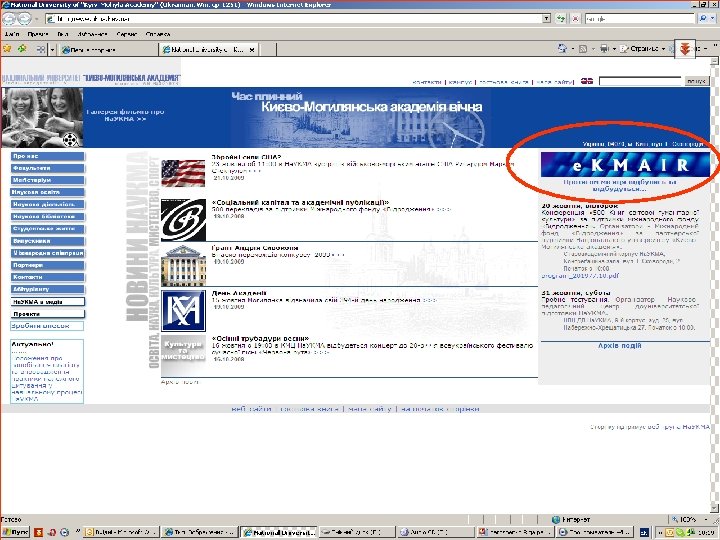
Task: Switch to the National University taskbar button
Action: point(279,532)
